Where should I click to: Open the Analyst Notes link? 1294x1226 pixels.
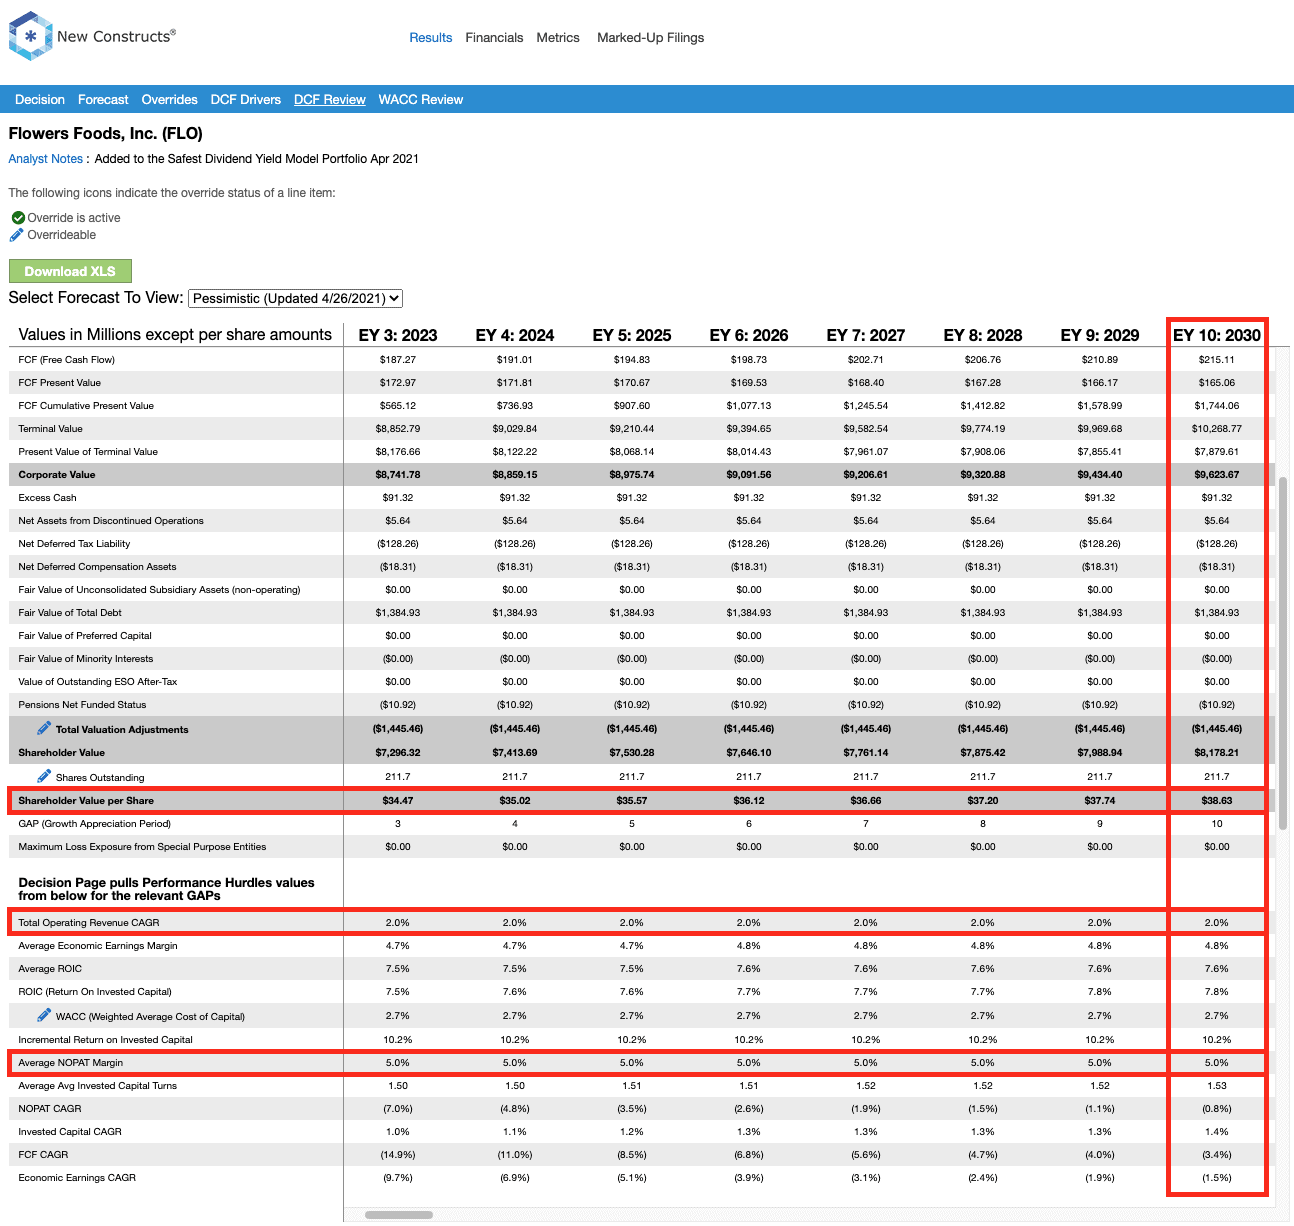point(46,159)
